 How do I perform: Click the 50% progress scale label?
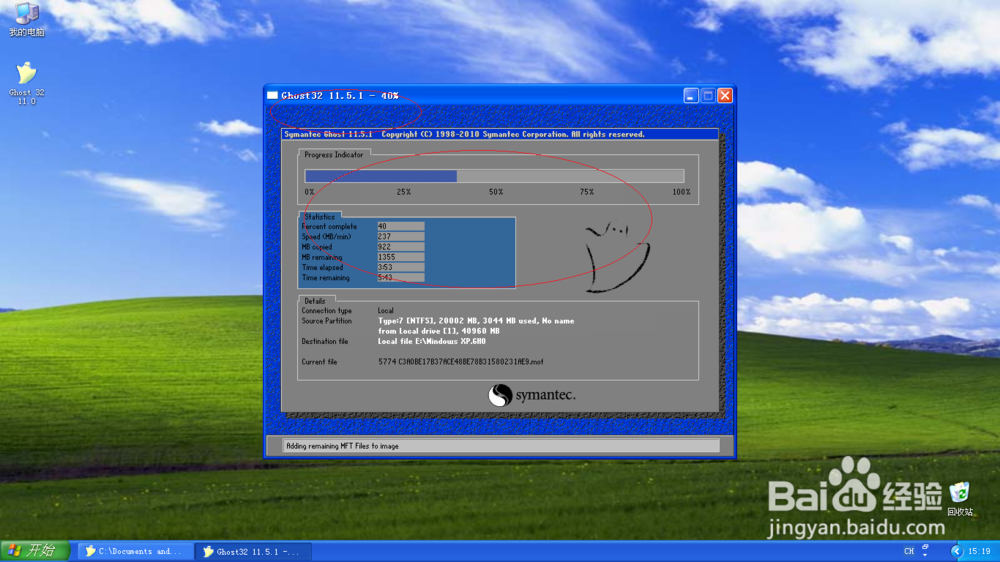click(x=496, y=192)
